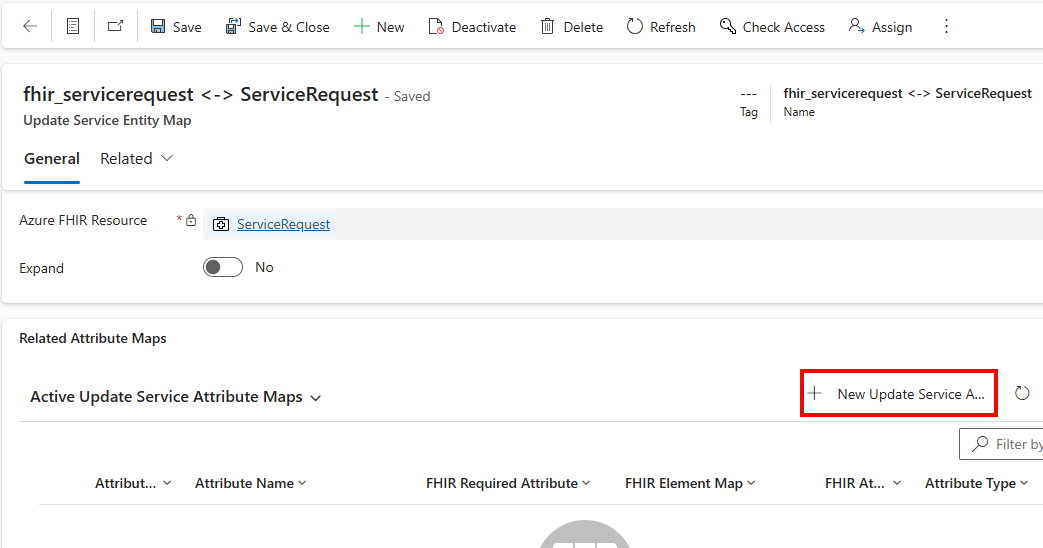Click Save & Close in toolbar

click(277, 27)
